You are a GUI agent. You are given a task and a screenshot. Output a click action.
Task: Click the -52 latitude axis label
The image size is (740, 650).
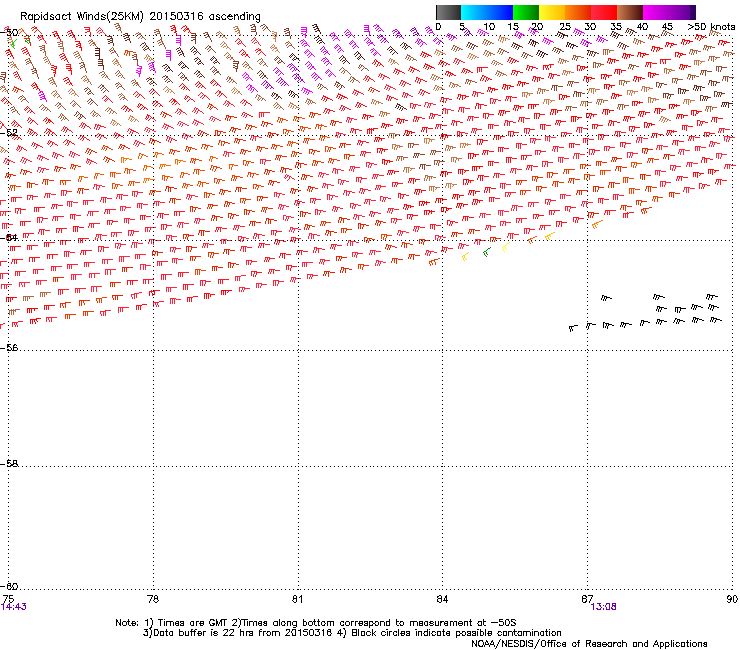pos(10,133)
